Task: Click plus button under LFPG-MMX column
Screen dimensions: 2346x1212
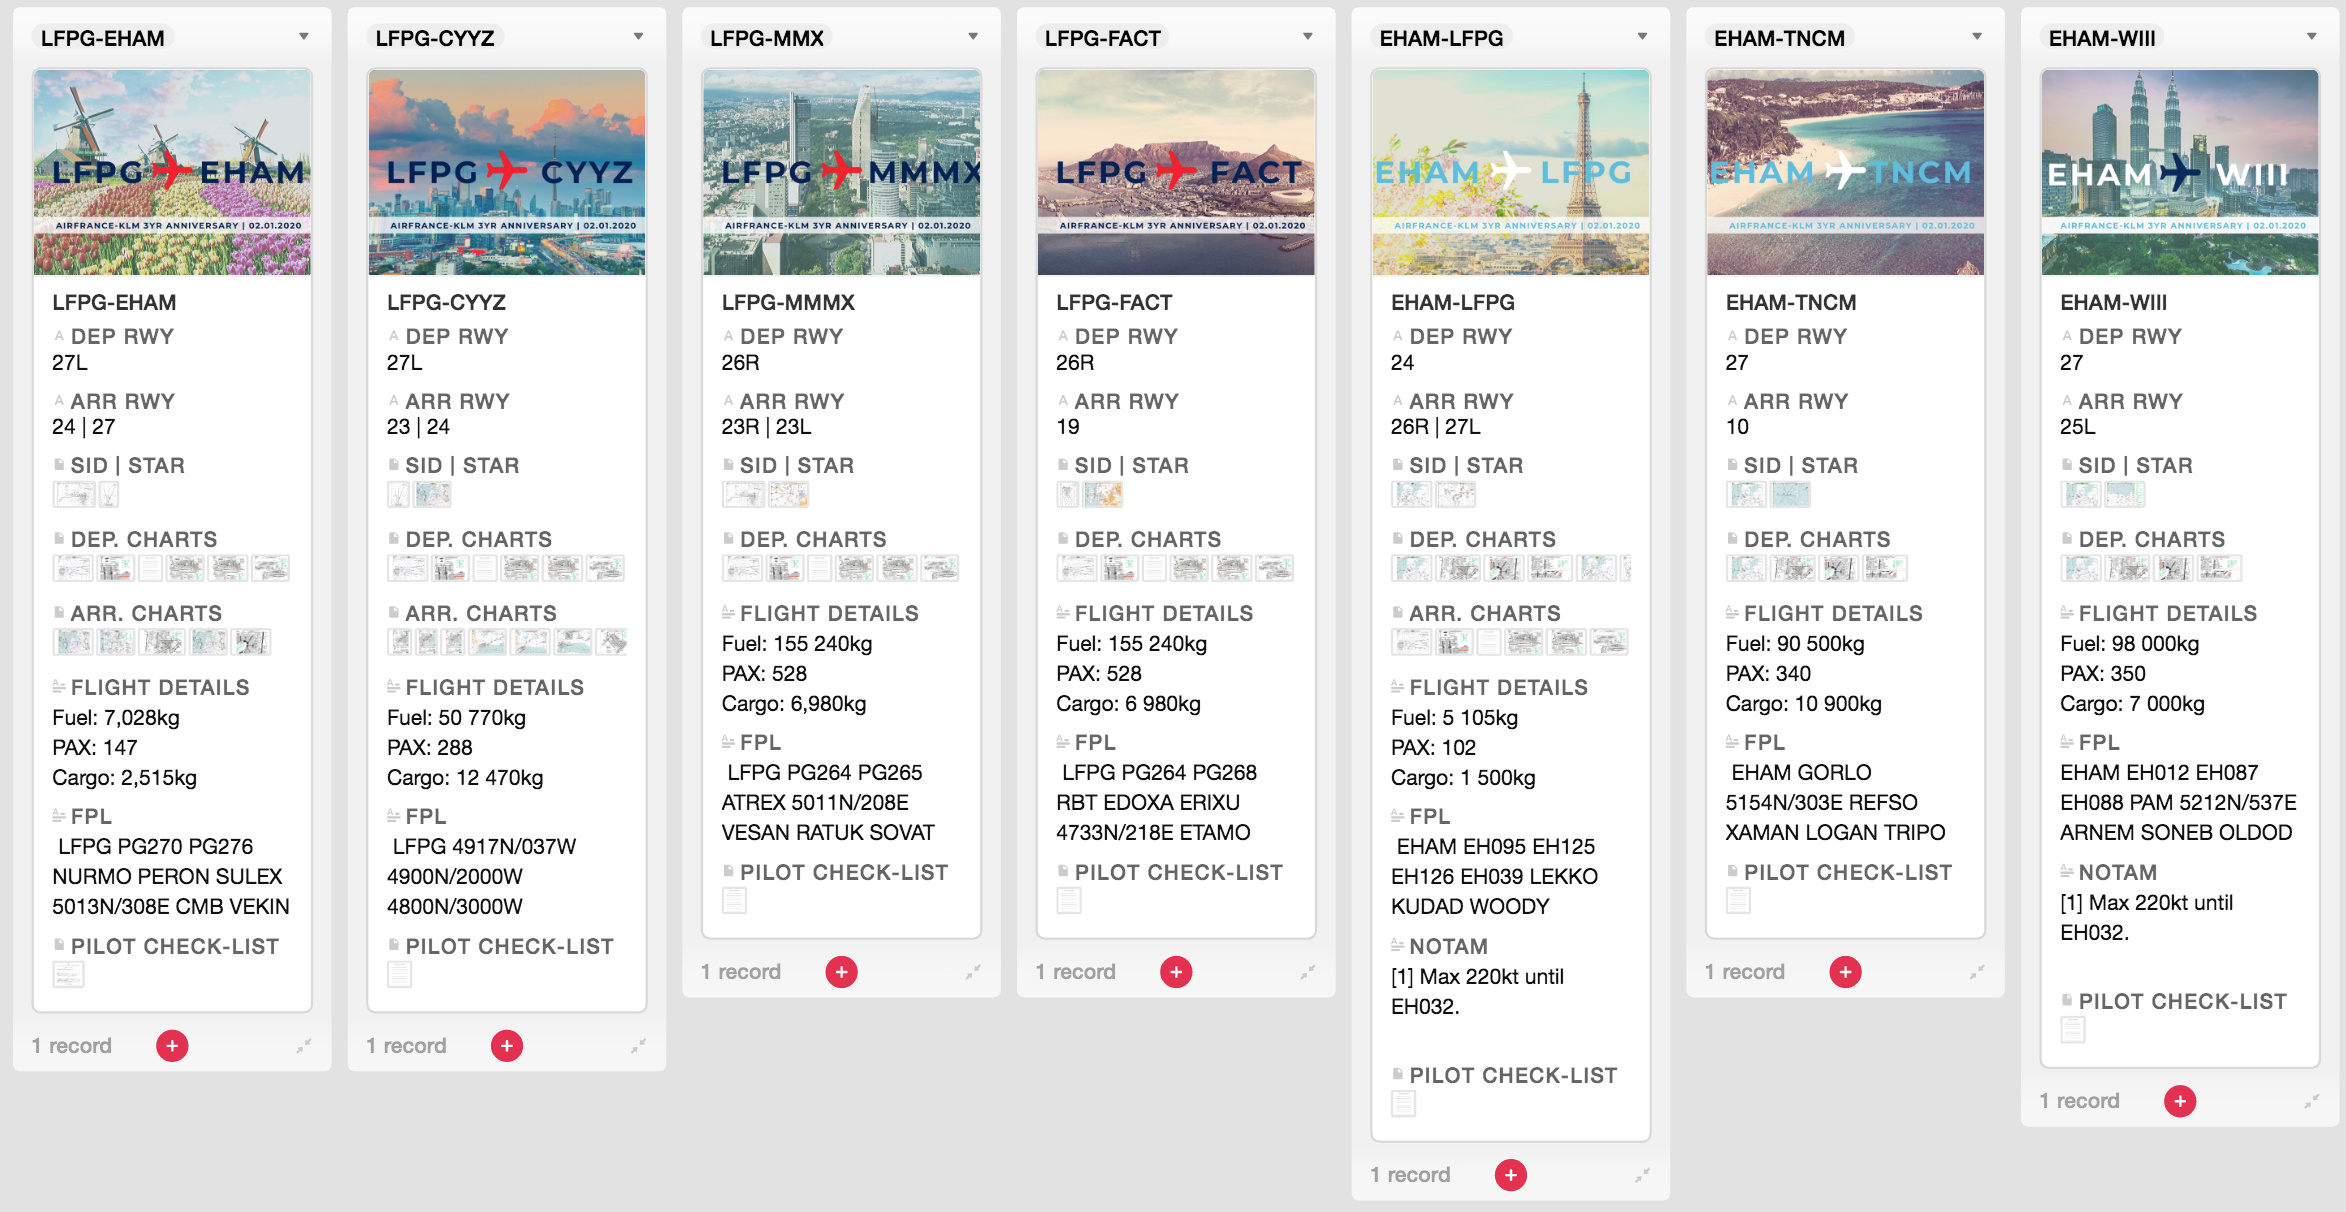Action: point(842,972)
